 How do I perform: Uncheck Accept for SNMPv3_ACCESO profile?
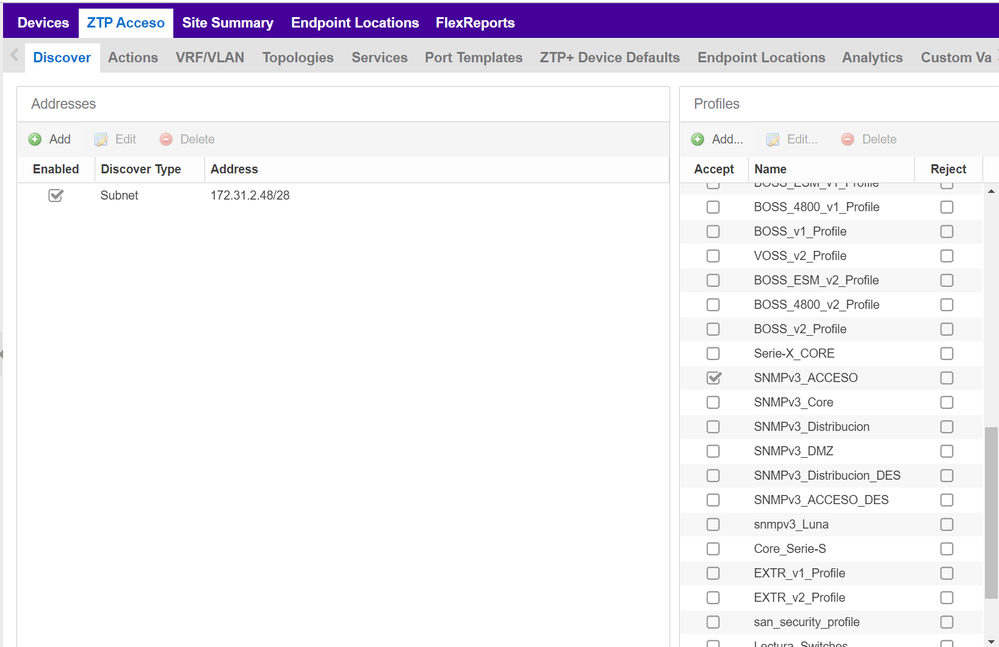pos(713,378)
